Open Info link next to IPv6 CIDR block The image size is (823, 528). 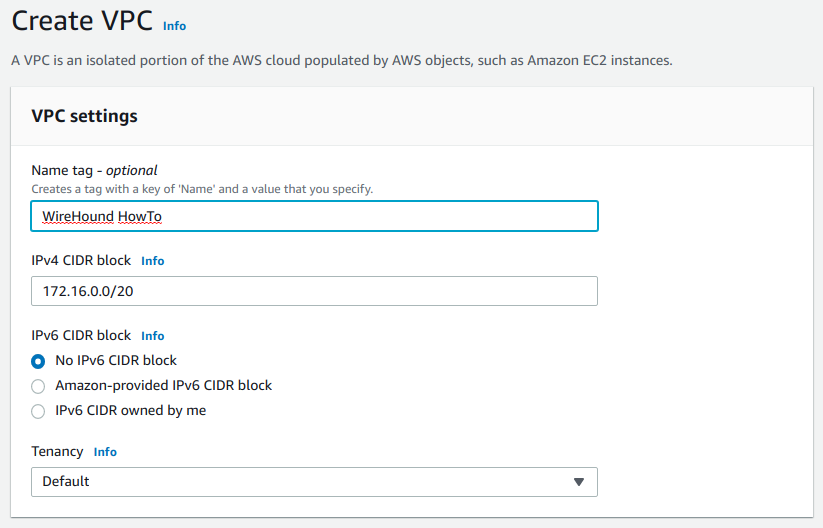(x=152, y=336)
